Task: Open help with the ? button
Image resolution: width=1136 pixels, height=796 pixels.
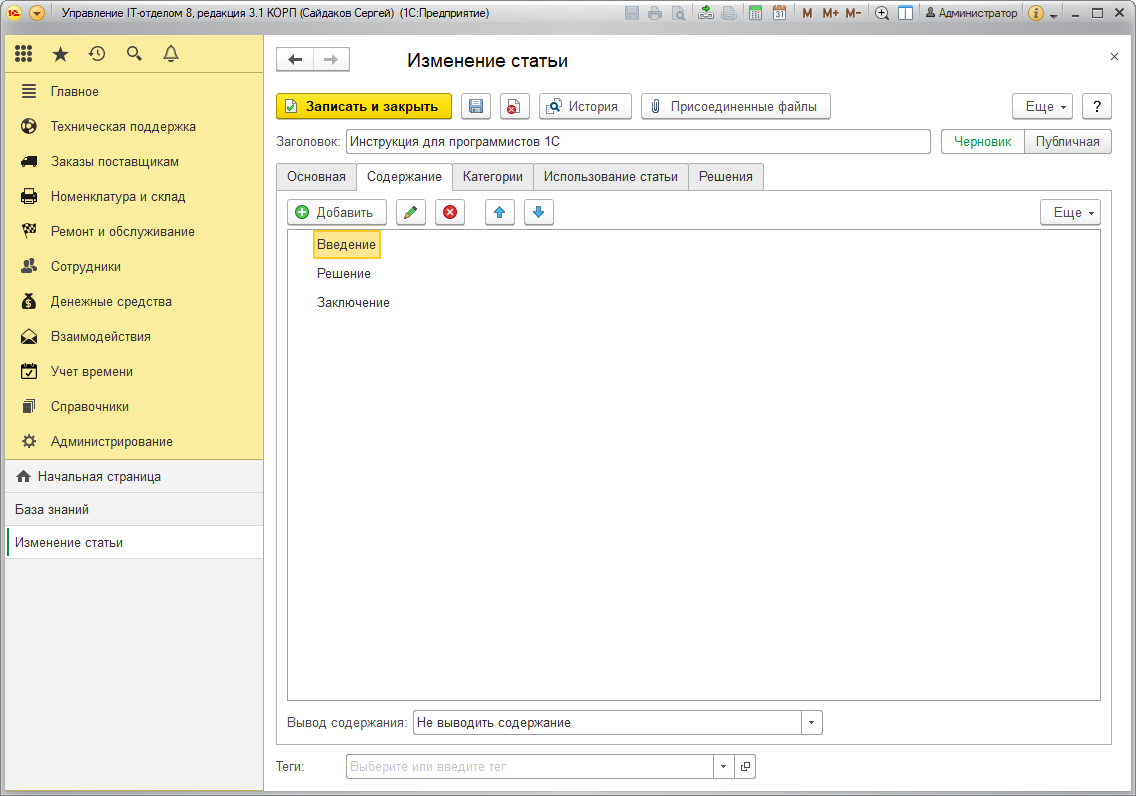Action: click(1097, 106)
